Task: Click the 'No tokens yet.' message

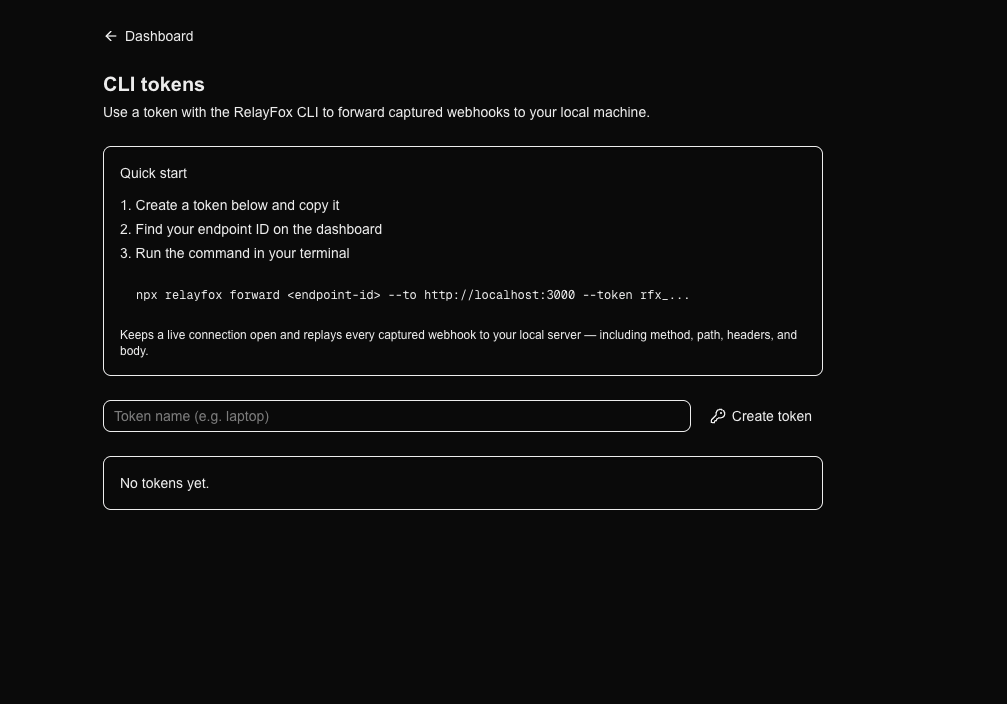Action: [x=164, y=483]
